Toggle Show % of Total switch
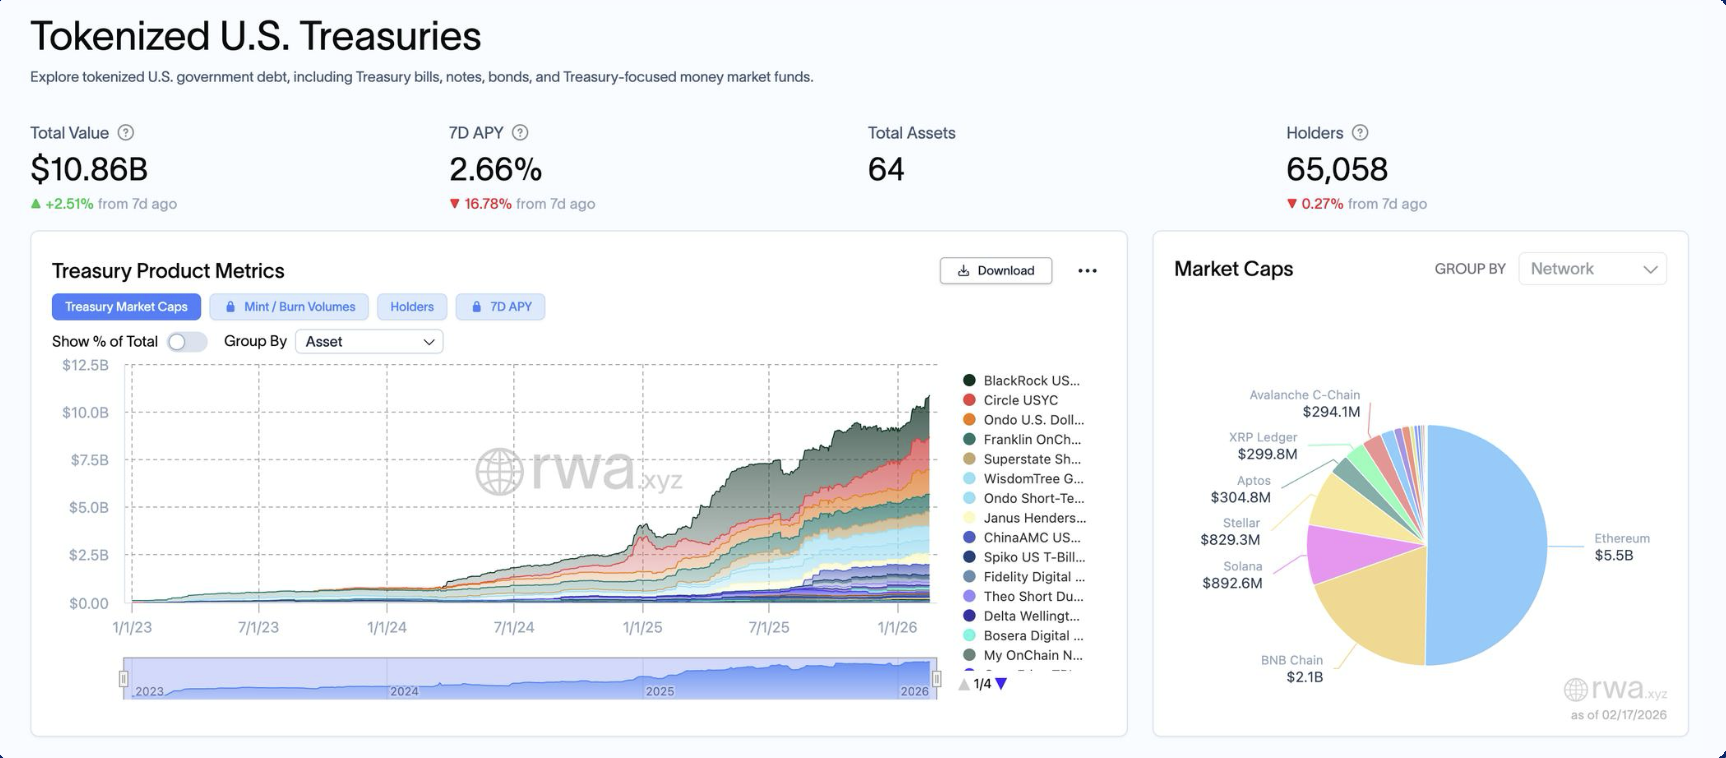The width and height of the screenshot is (1726, 758). click(x=187, y=342)
